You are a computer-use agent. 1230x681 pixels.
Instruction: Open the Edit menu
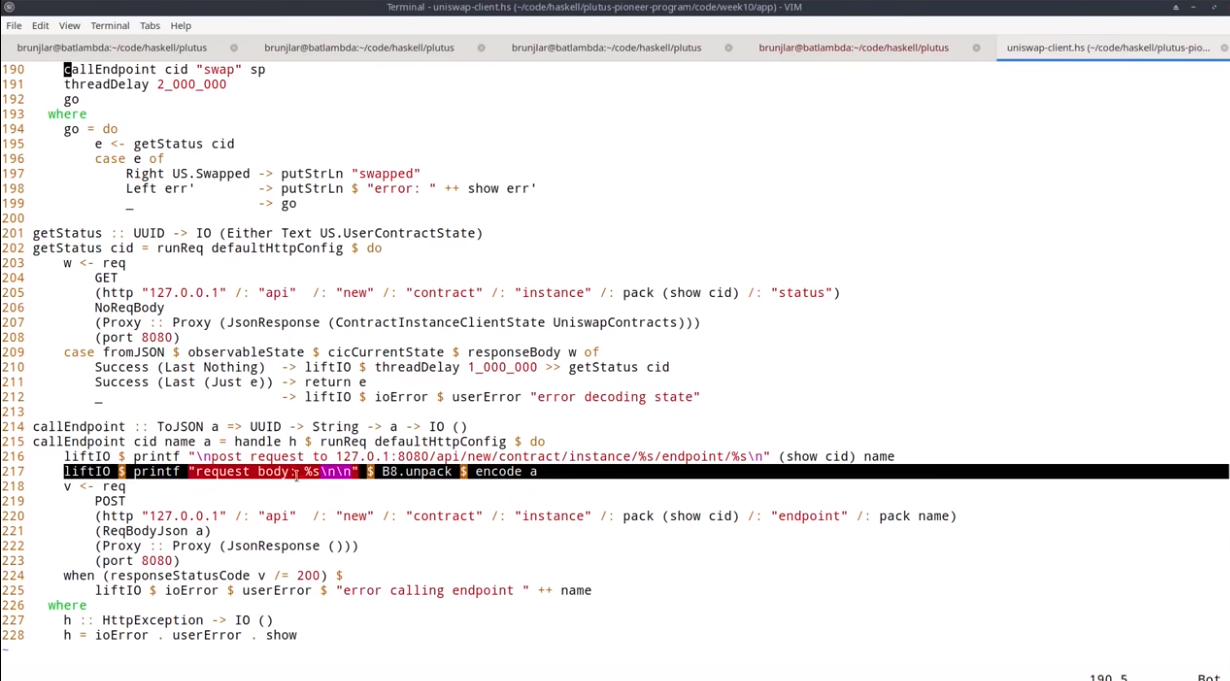pos(40,25)
